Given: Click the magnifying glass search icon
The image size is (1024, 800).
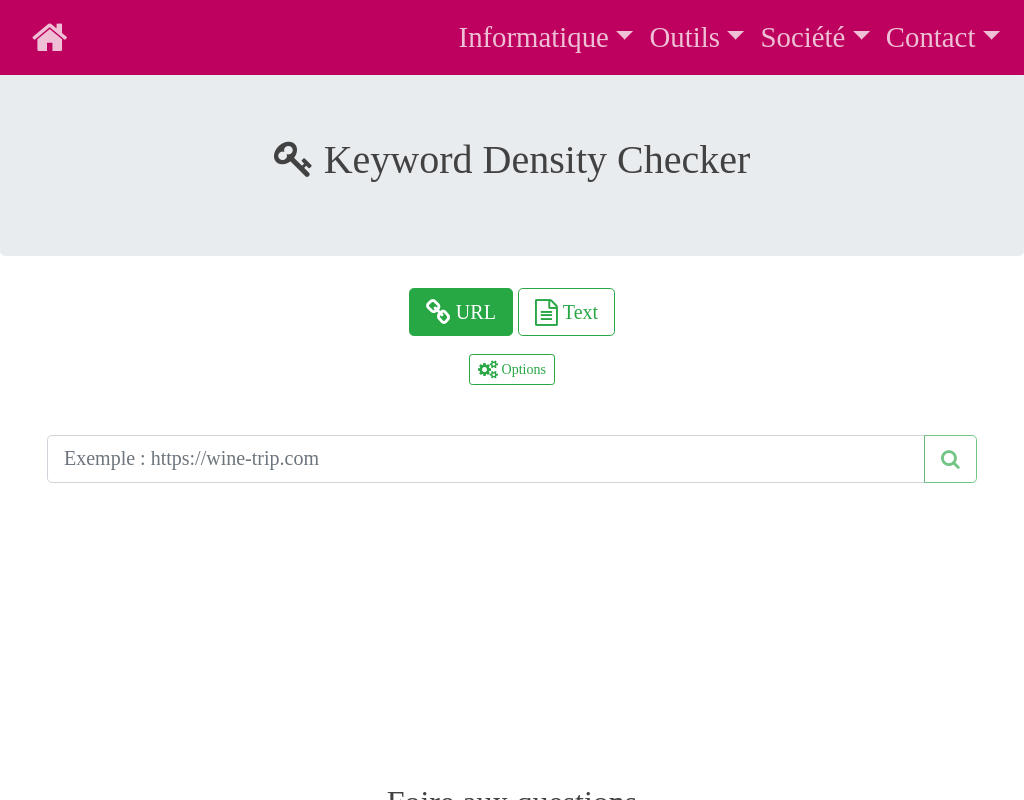Looking at the screenshot, I should (x=949, y=458).
